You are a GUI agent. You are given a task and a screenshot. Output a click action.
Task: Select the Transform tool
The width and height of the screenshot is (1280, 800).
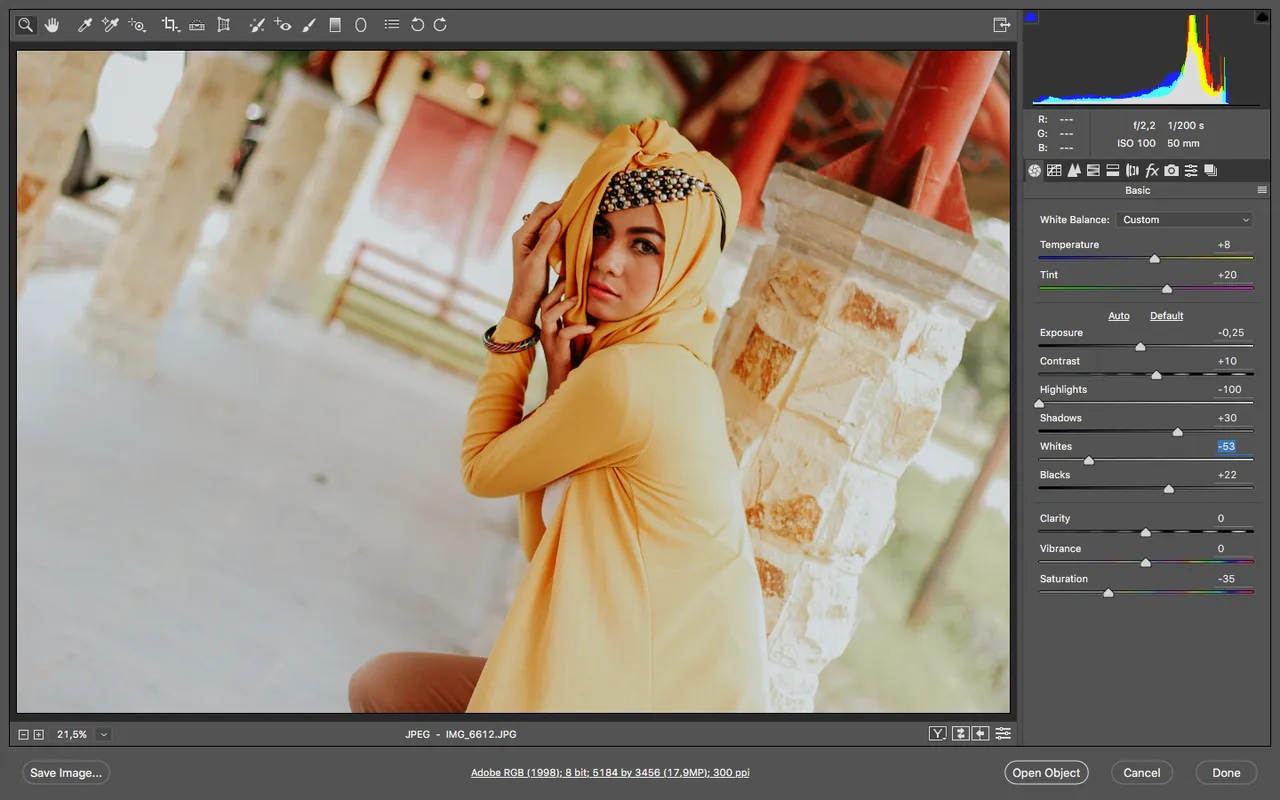[224, 24]
